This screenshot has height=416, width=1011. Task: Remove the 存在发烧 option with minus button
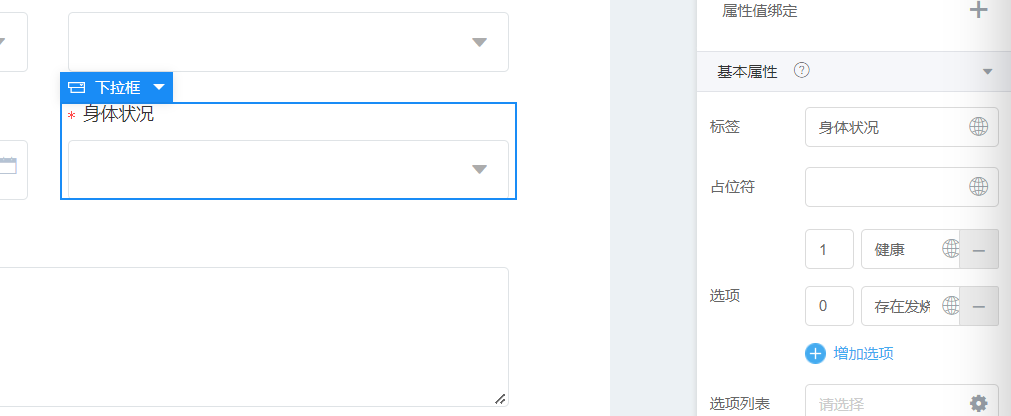(x=979, y=306)
